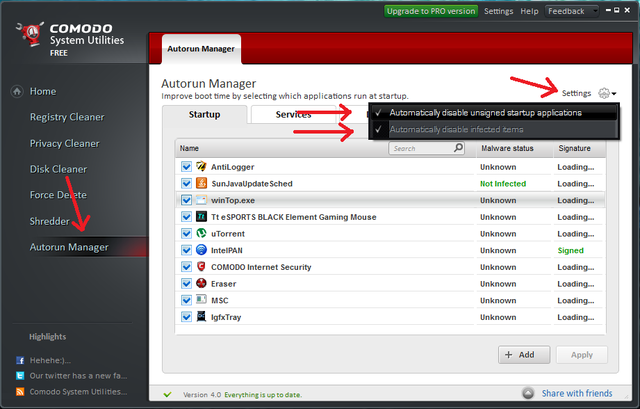Click Share with friends link

(577, 393)
